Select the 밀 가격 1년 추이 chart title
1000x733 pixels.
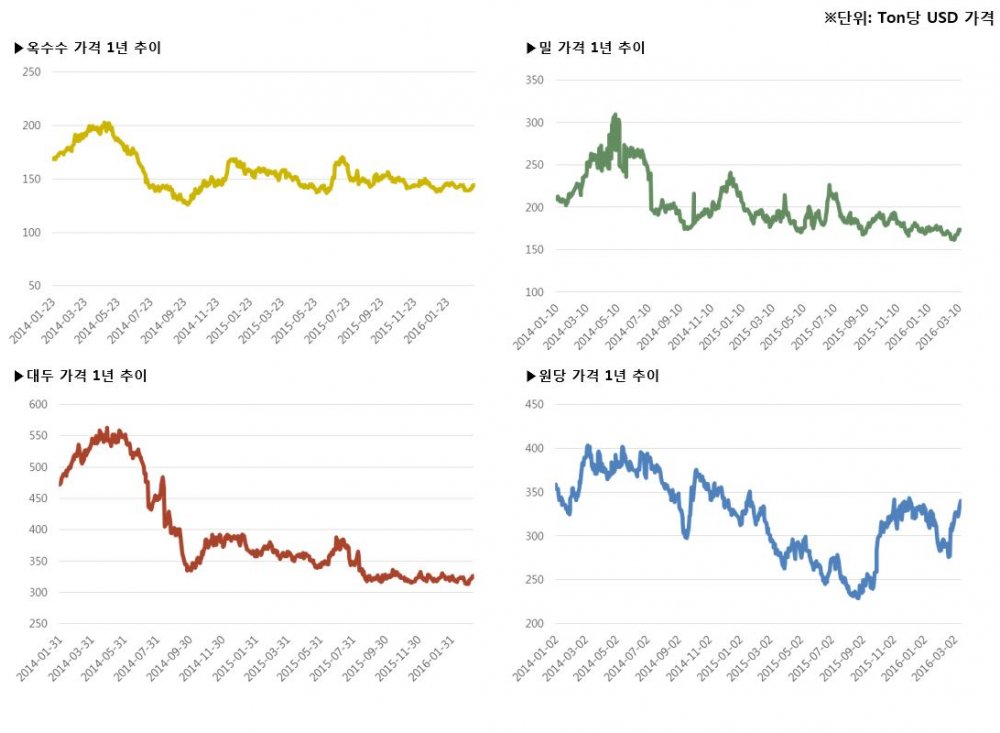click(x=591, y=48)
